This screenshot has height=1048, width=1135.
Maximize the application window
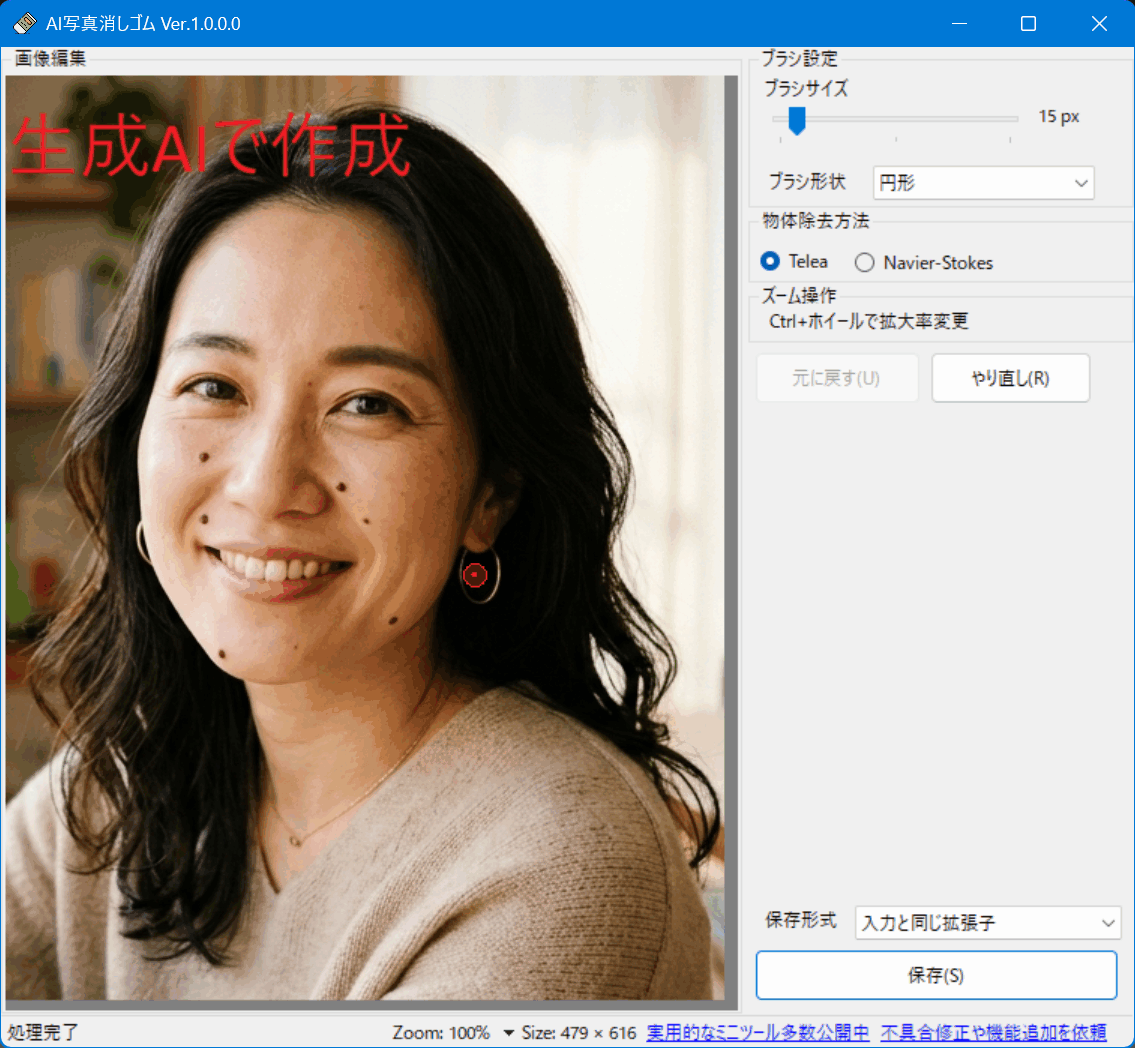1028,23
